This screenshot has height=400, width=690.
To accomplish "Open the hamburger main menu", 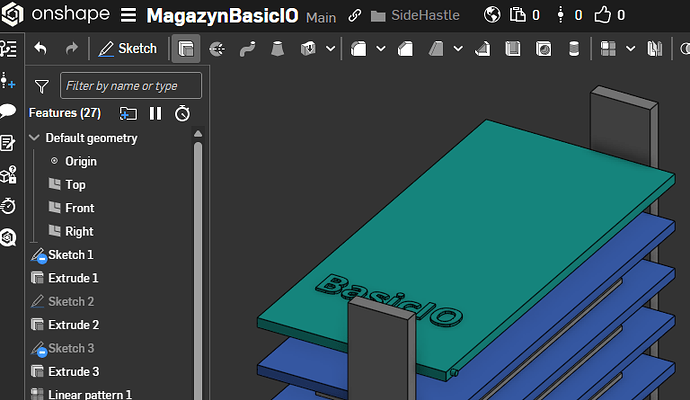I will click(128, 16).
